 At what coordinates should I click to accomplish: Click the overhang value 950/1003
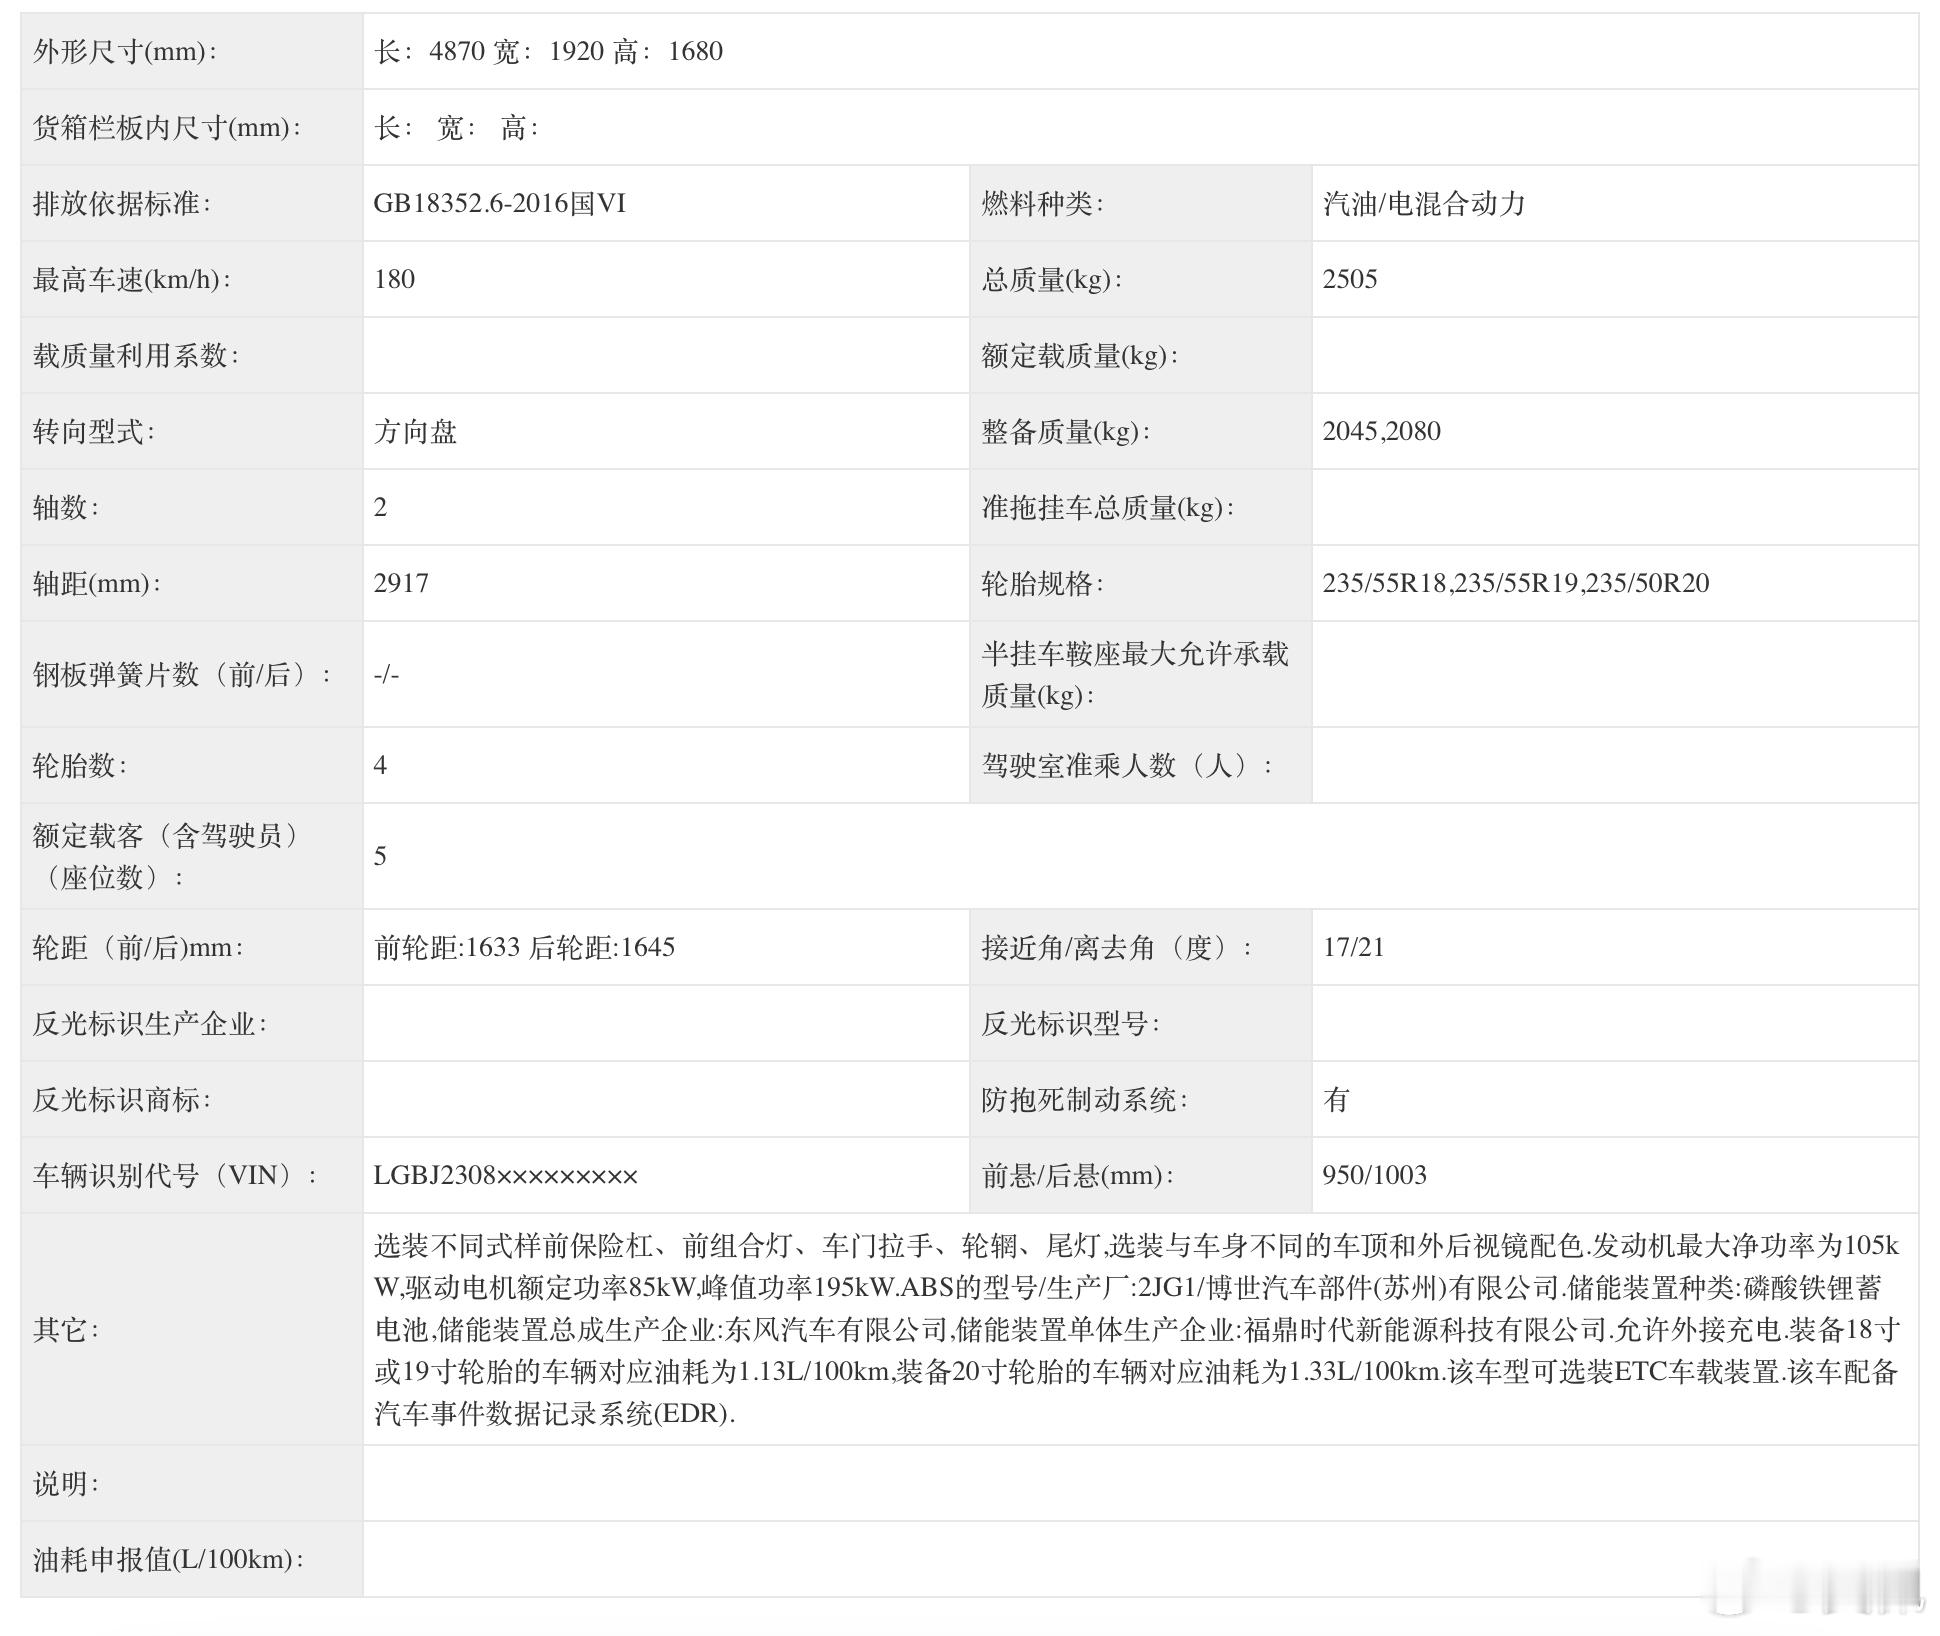(1374, 1176)
